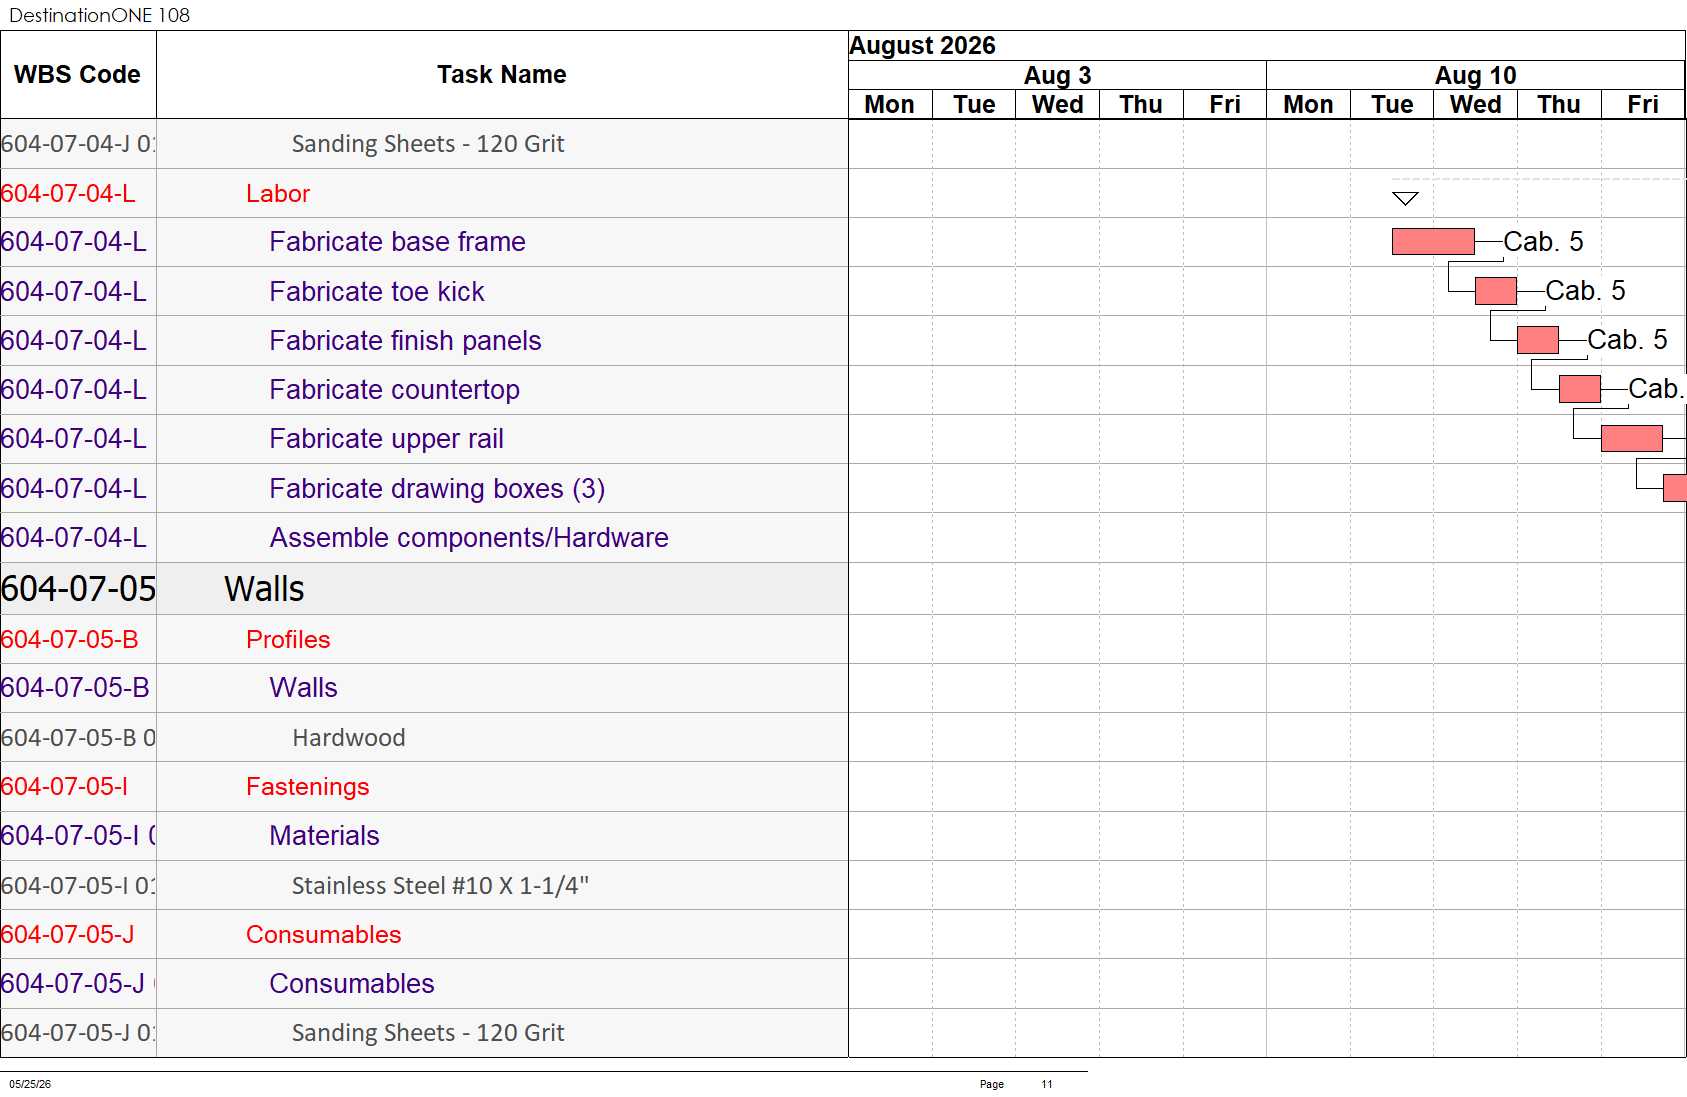Click the Mon header under Aug 3
The image size is (1687, 1097).
click(x=890, y=105)
